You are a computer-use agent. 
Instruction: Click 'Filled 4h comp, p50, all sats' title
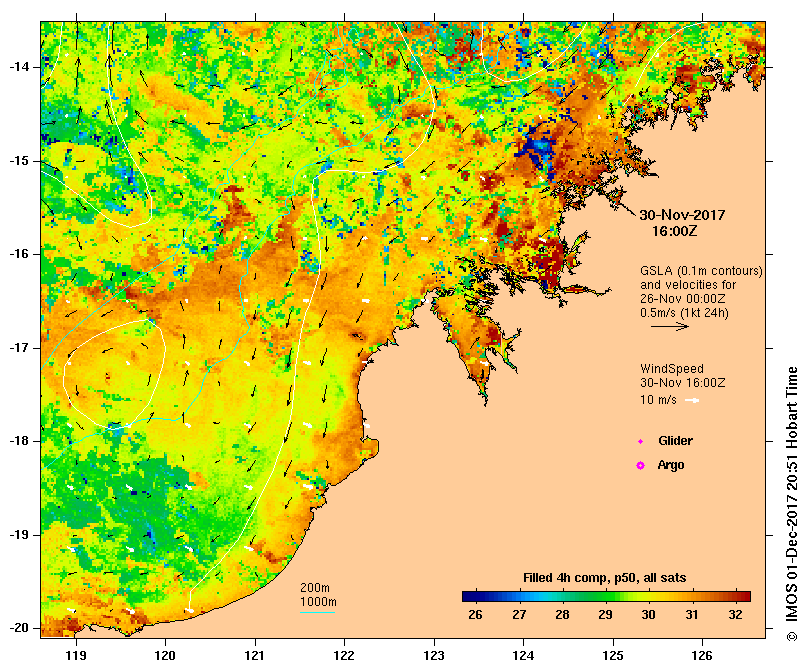(x=605, y=578)
